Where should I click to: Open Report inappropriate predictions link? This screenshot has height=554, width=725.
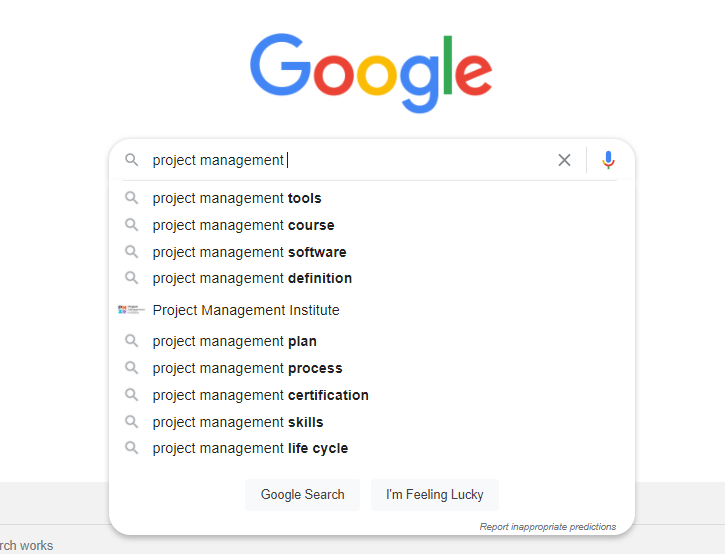click(547, 526)
